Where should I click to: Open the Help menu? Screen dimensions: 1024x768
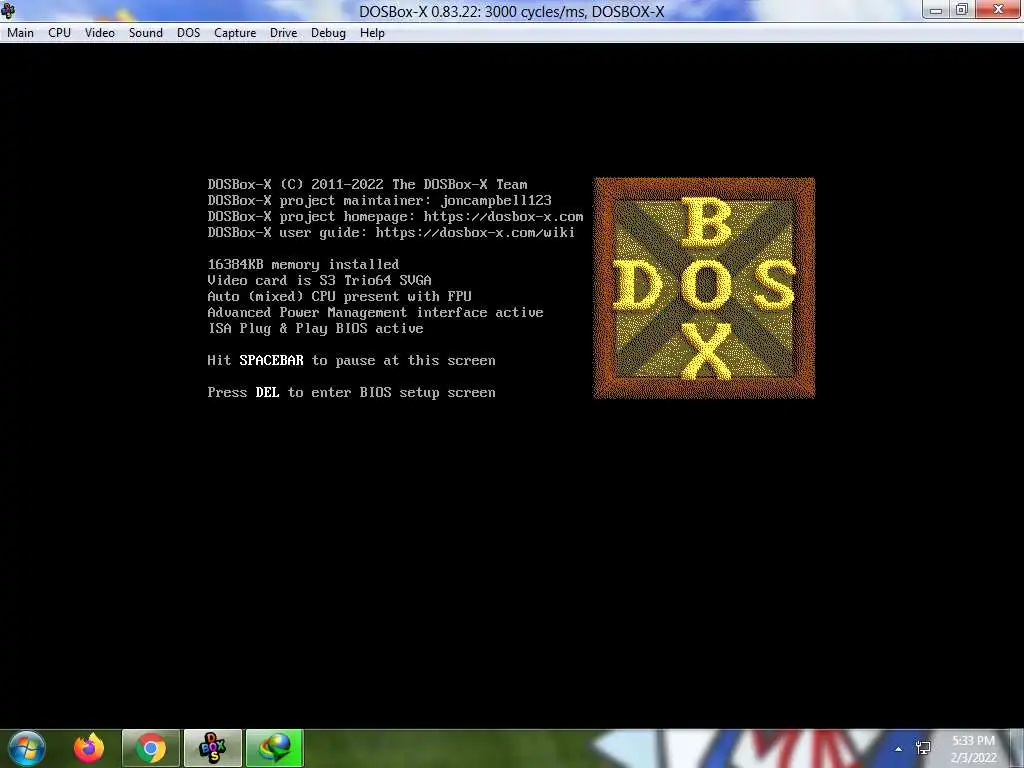click(x=372, y=33)
